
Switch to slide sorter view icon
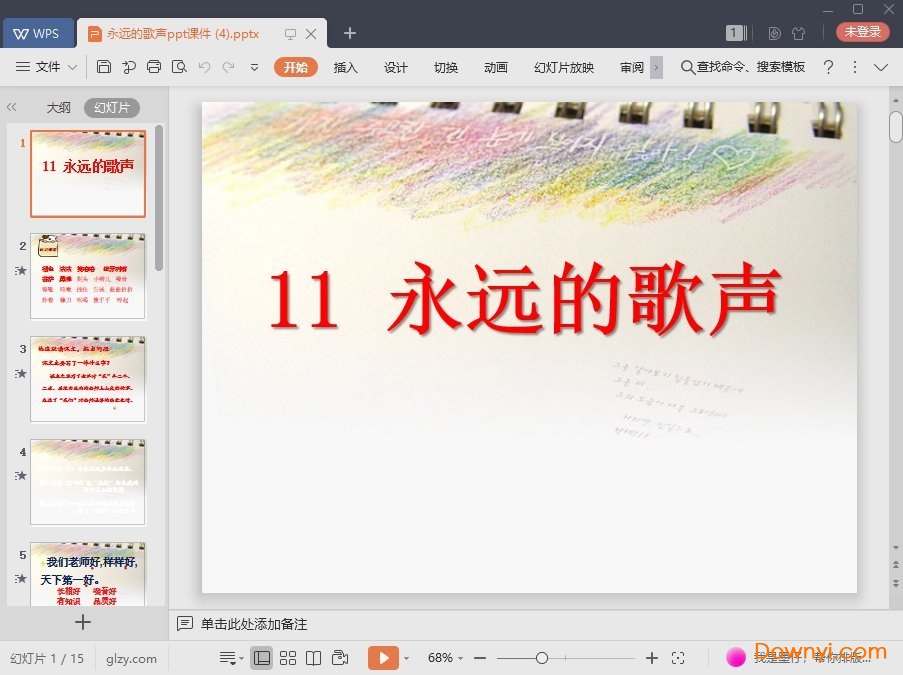288,658
